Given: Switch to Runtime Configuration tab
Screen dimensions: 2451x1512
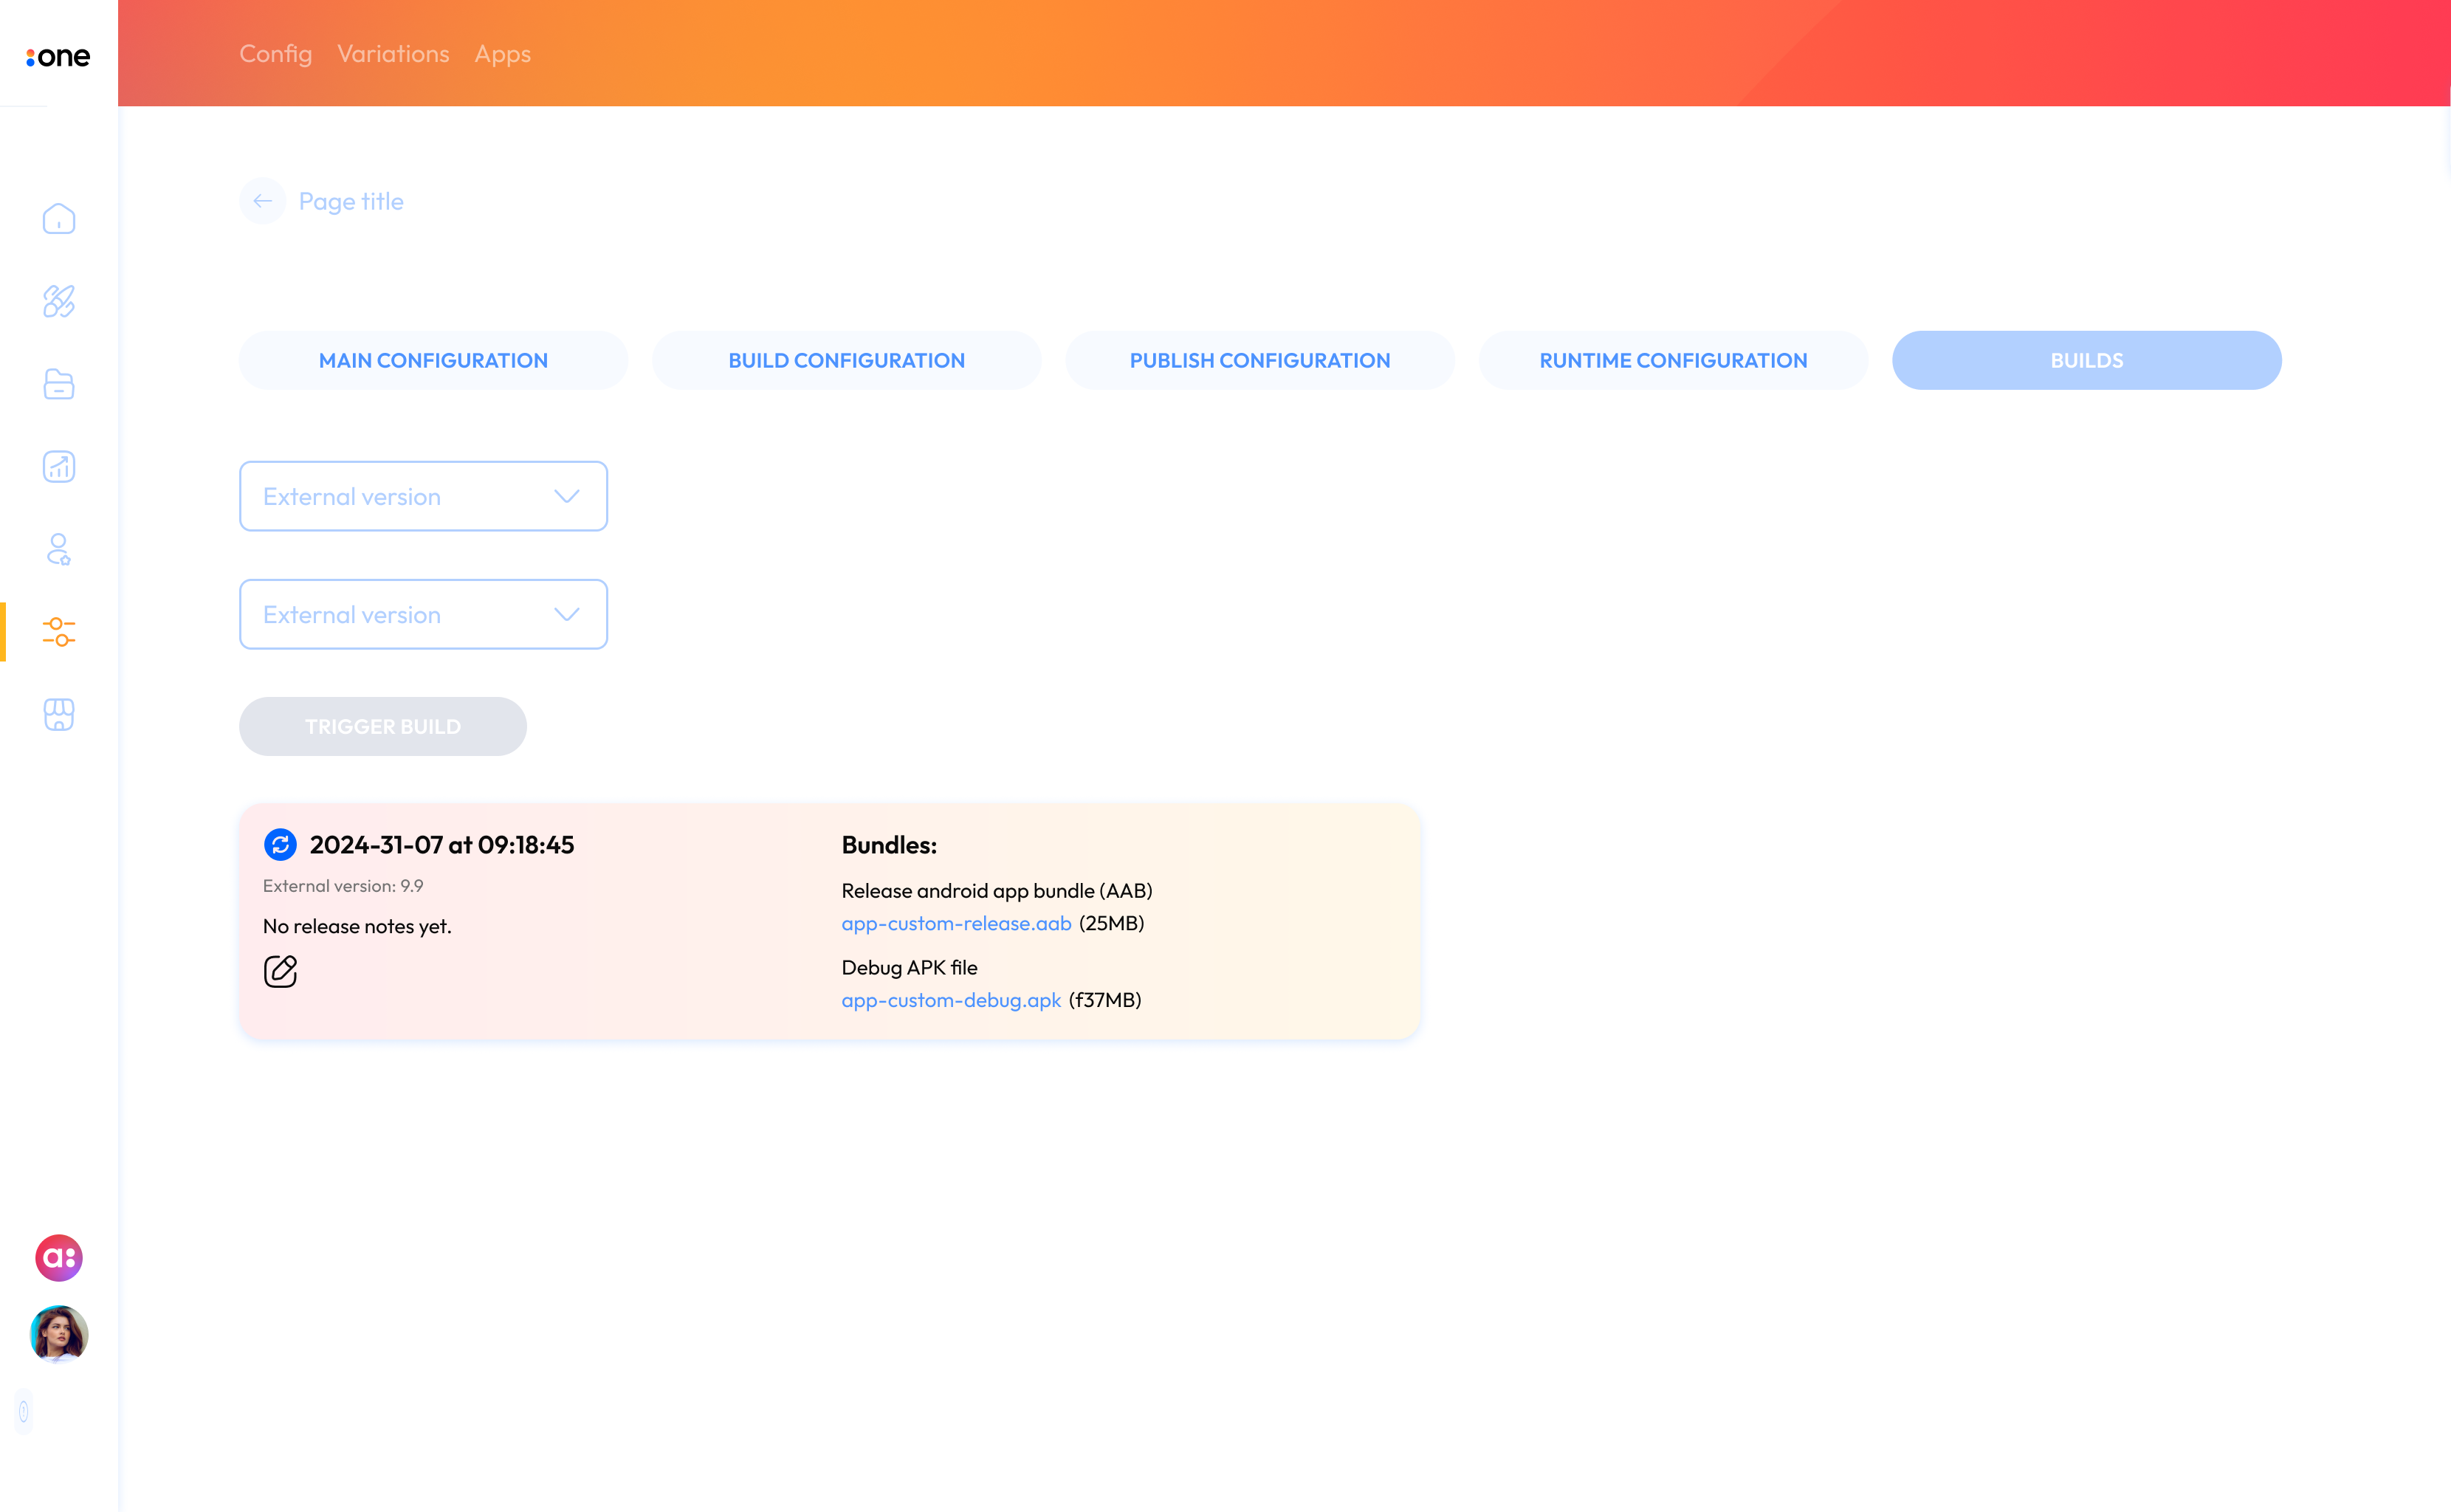Looking at the screenshot, I should tap(1673, 360).
